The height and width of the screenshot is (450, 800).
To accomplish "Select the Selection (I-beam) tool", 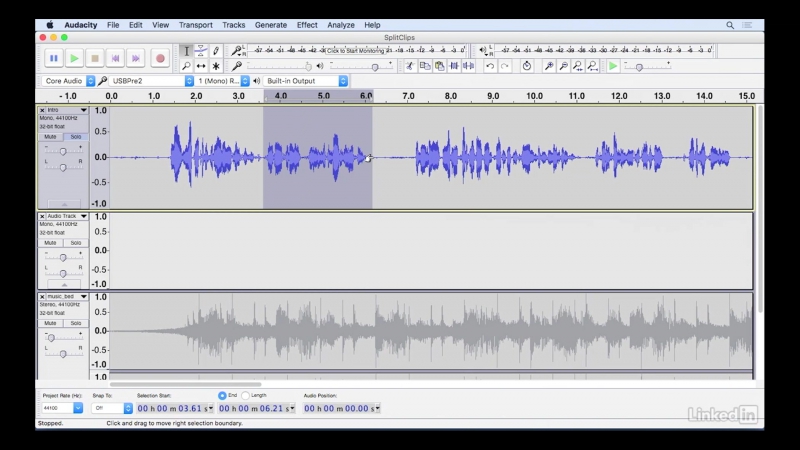I will point(186,51).
